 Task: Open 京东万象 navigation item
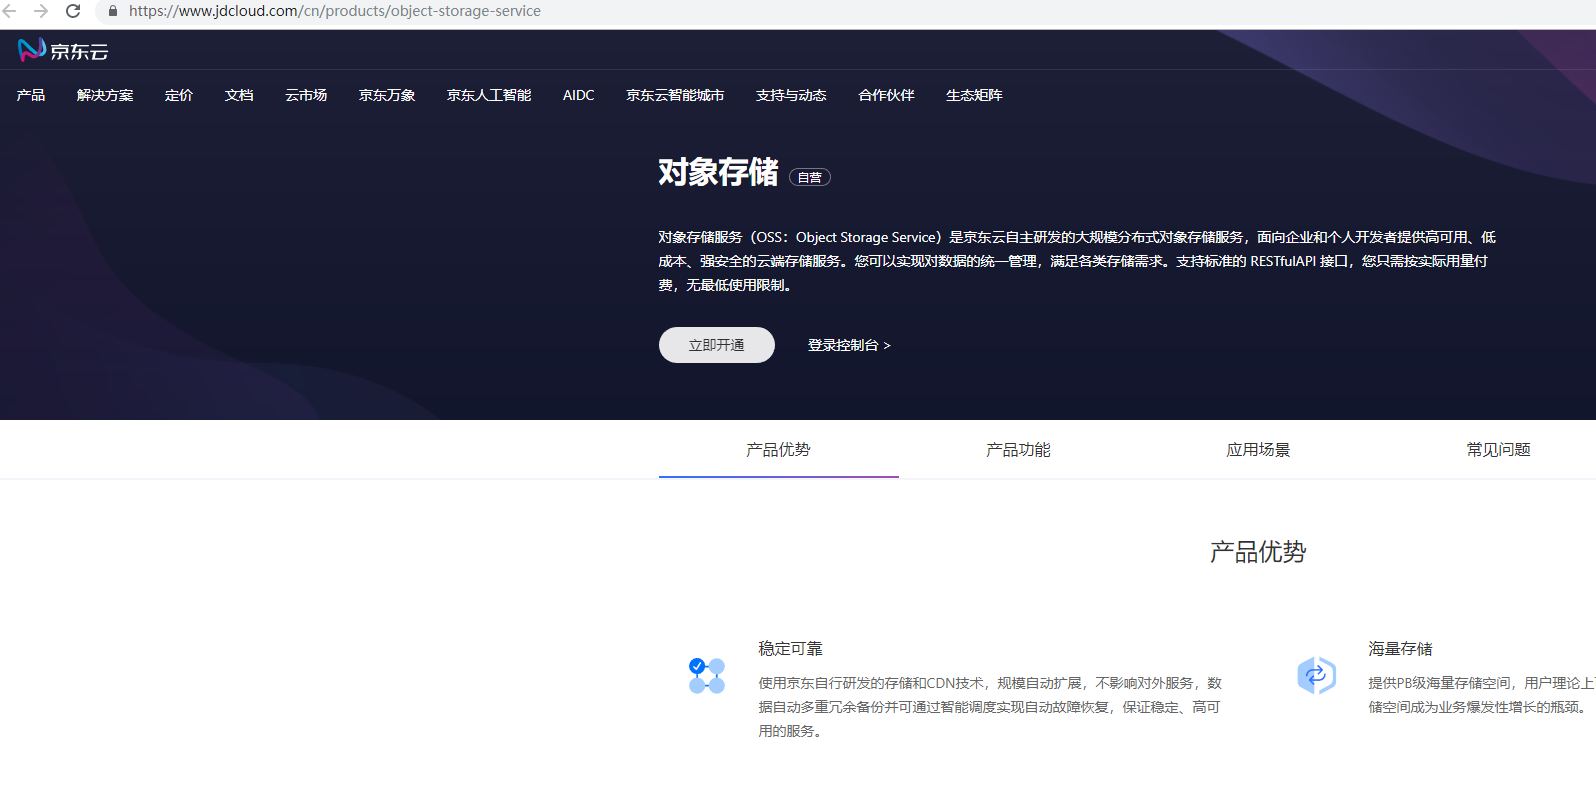(x=387, y=95)
